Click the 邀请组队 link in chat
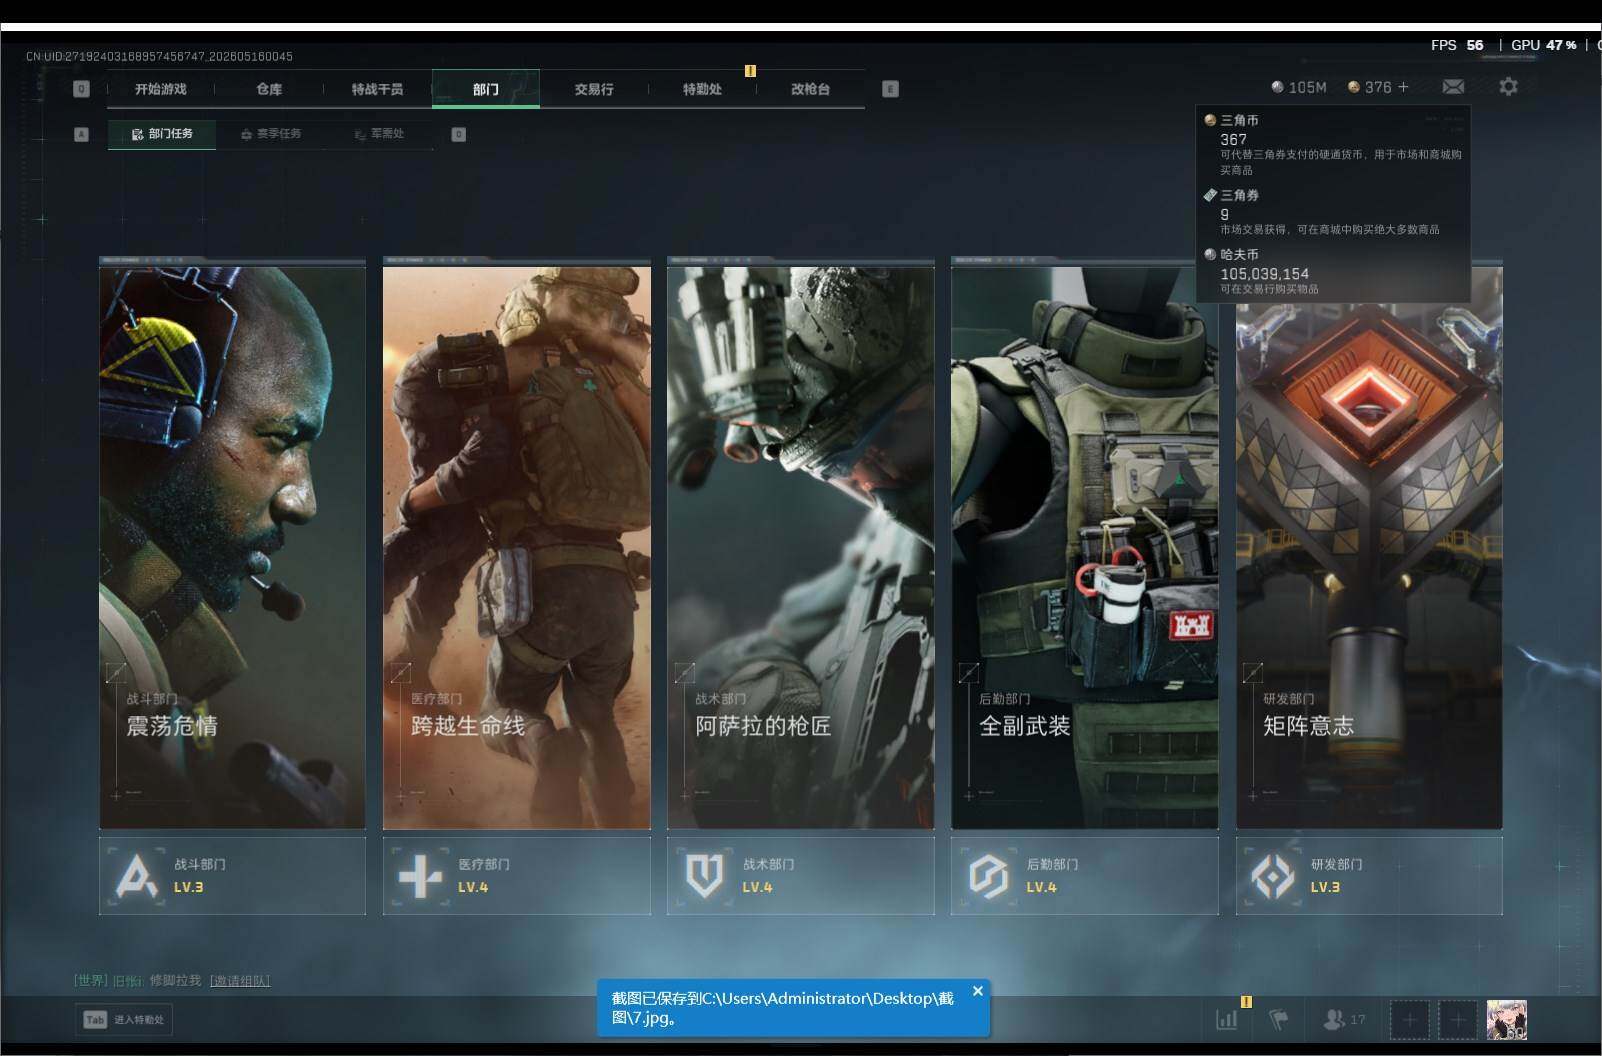 coord(240,981)
